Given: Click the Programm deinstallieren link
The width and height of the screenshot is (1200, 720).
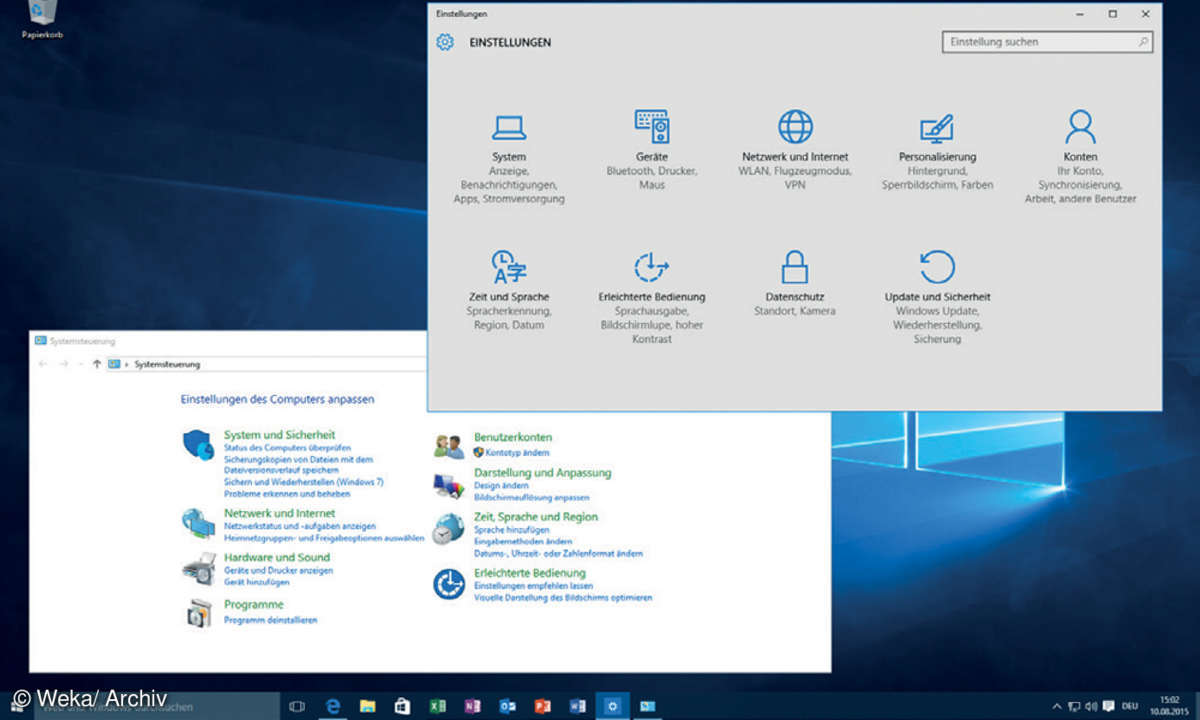Looking at the screenshot, I should pyautogui.click(x=270, y=620).
